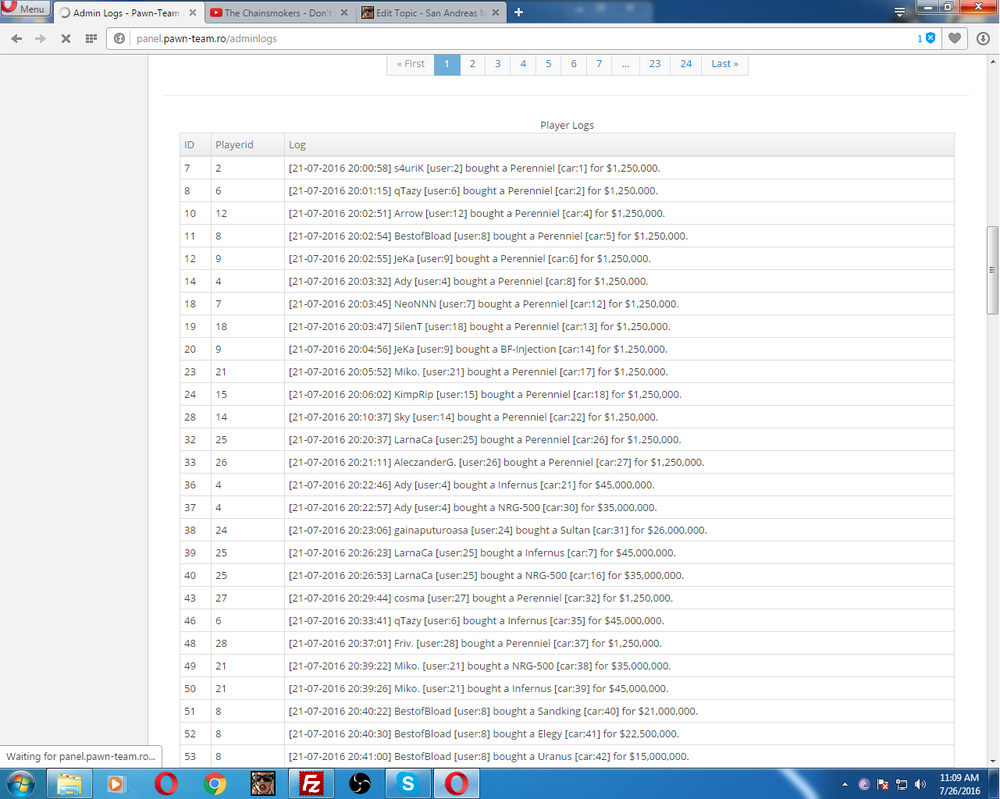Image resolution: width=1000 pixels, height=799 pixels.
Task: Go to page 6 of the logs
Action: point(574,64)
